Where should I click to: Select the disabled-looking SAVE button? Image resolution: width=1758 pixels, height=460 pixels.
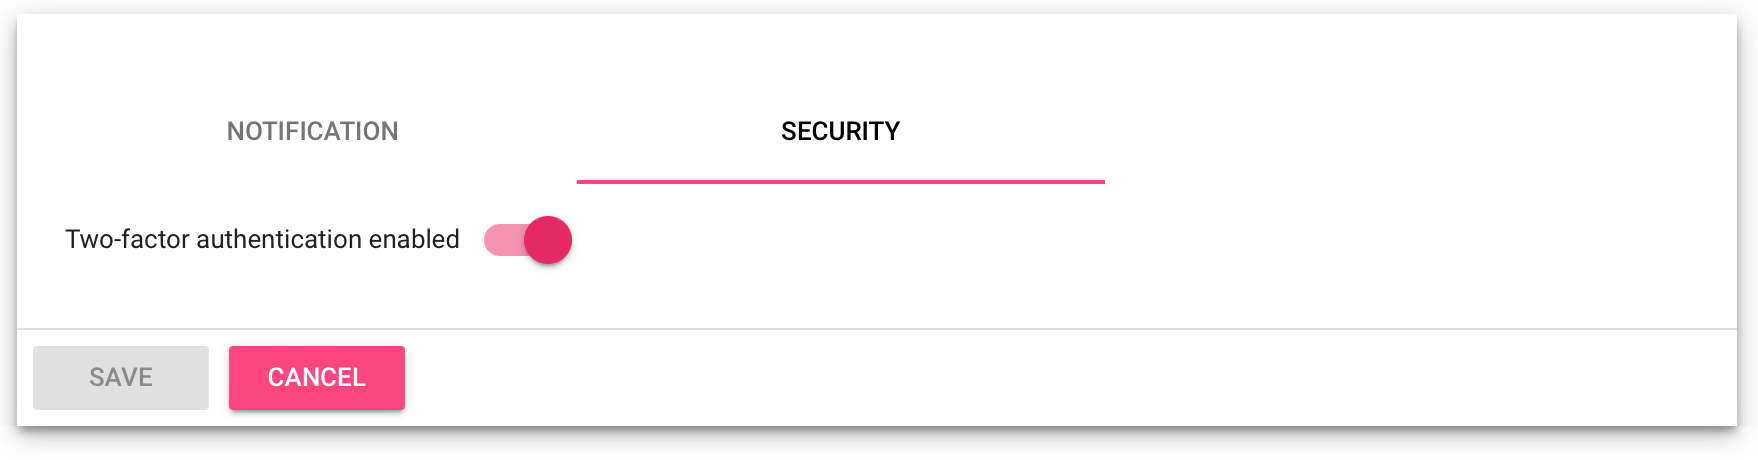[121, 378]
